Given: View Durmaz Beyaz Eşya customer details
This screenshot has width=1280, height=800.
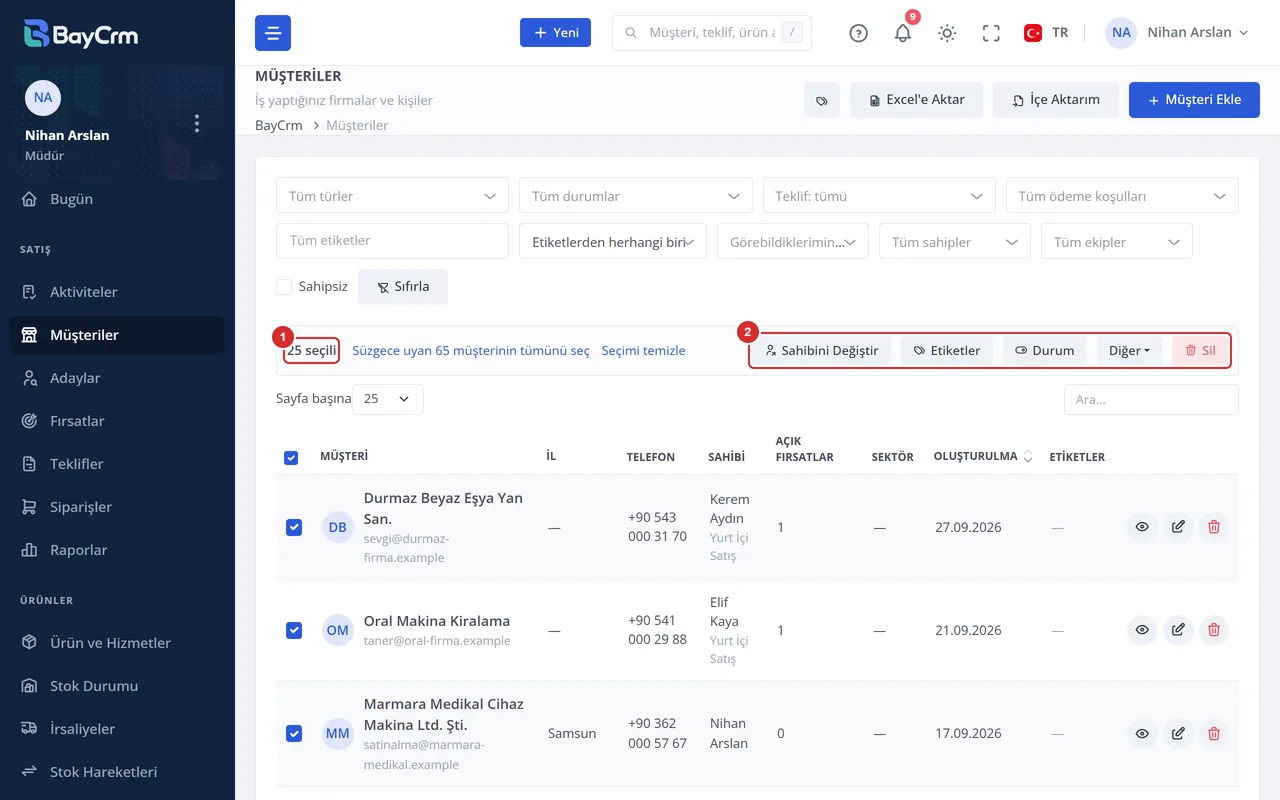Looking at the screenshot, I should (x=1142, y=527).
